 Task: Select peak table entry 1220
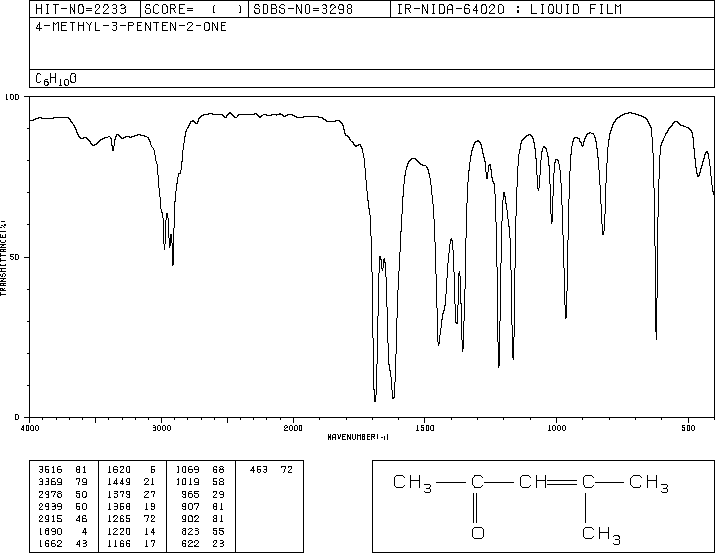132,532
